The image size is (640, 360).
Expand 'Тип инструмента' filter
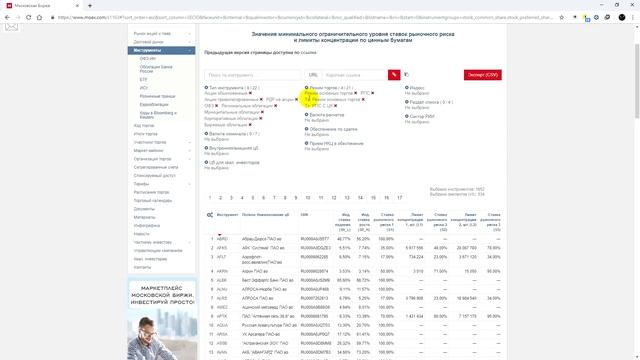point(207,88)
